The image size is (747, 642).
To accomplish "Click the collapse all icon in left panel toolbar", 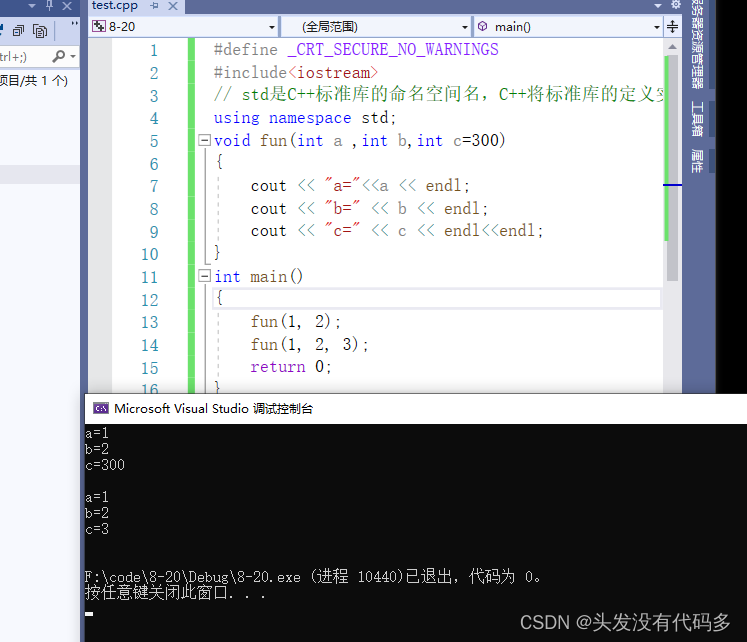I will (x=19, y=31).
